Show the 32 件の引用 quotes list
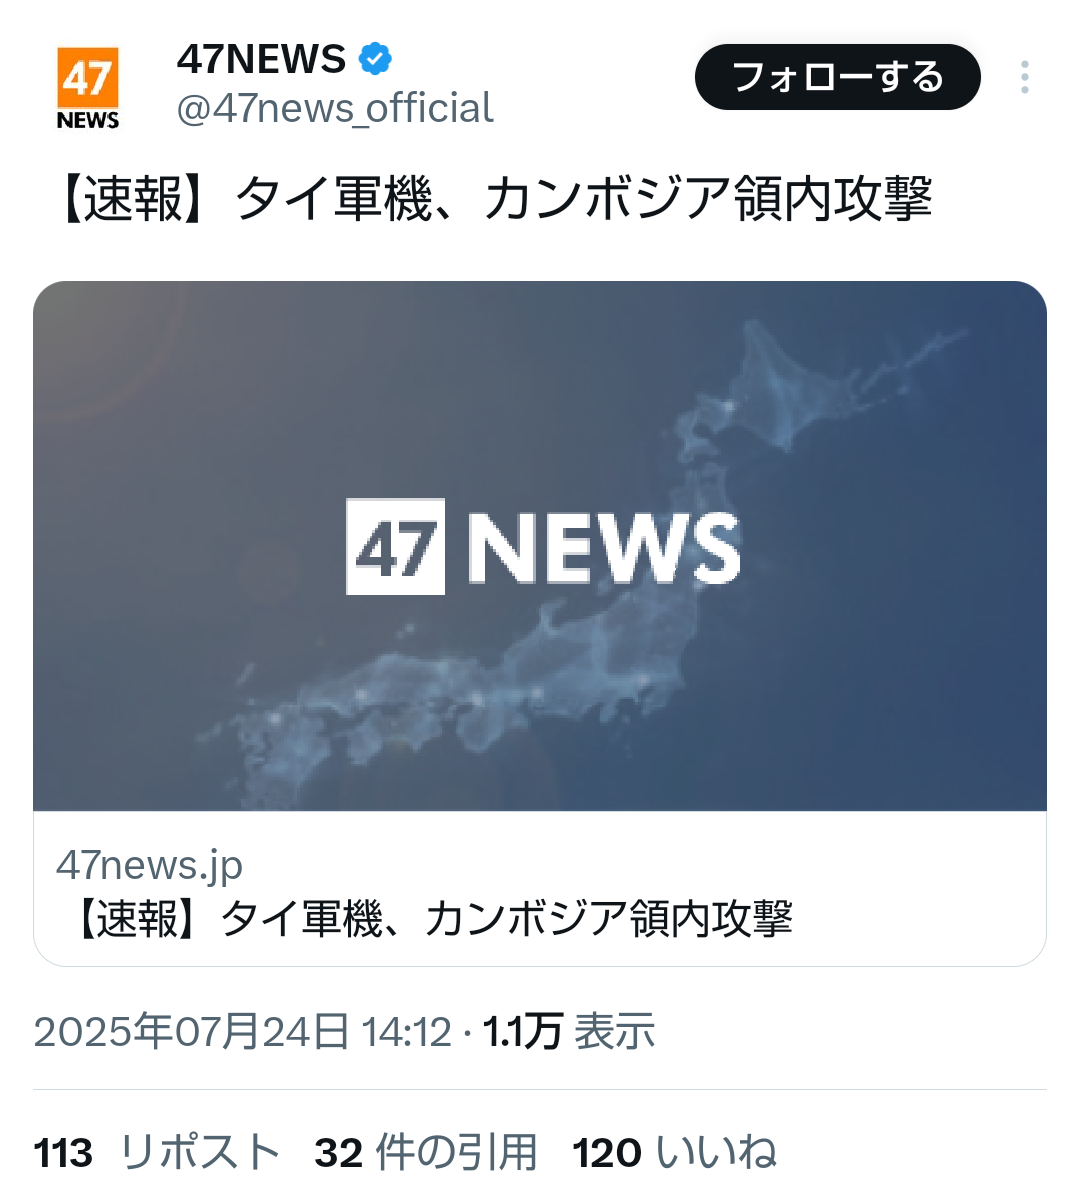Viewport: 1080px width, 1194px height. tap(426, 1152)
